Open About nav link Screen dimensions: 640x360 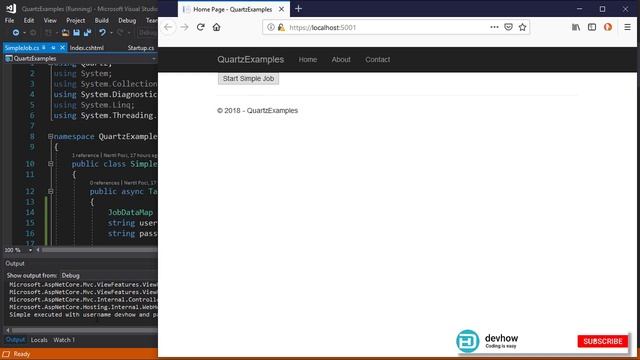click(341, 60)
